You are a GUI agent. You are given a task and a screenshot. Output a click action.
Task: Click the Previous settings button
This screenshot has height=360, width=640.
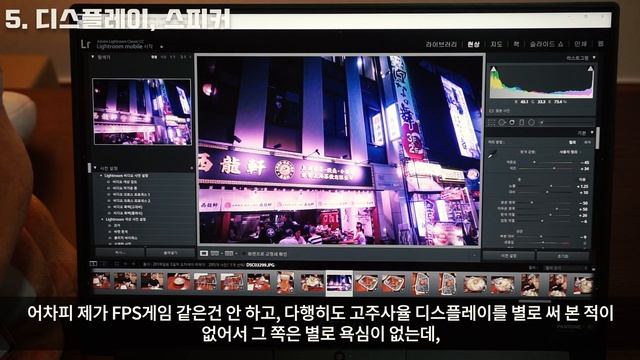click(509, 256)
